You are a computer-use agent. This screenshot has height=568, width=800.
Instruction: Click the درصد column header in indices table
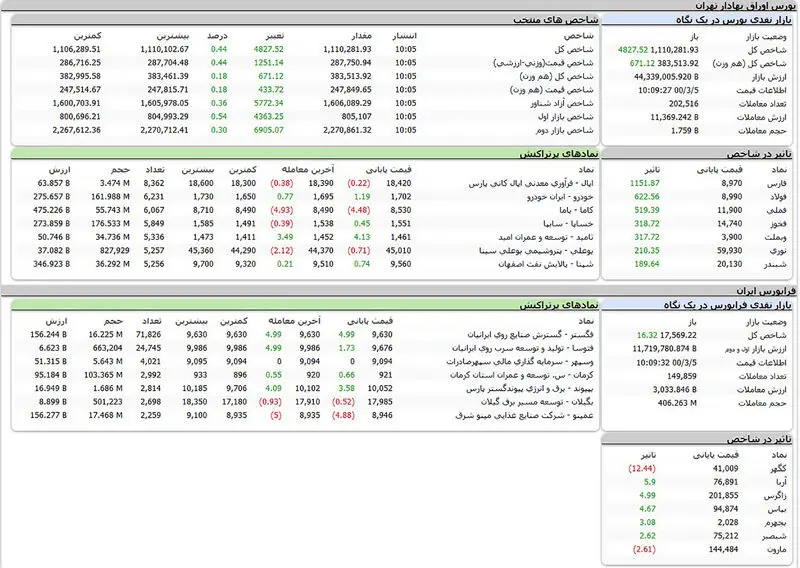pyautogui.click(x=217, y=36)
